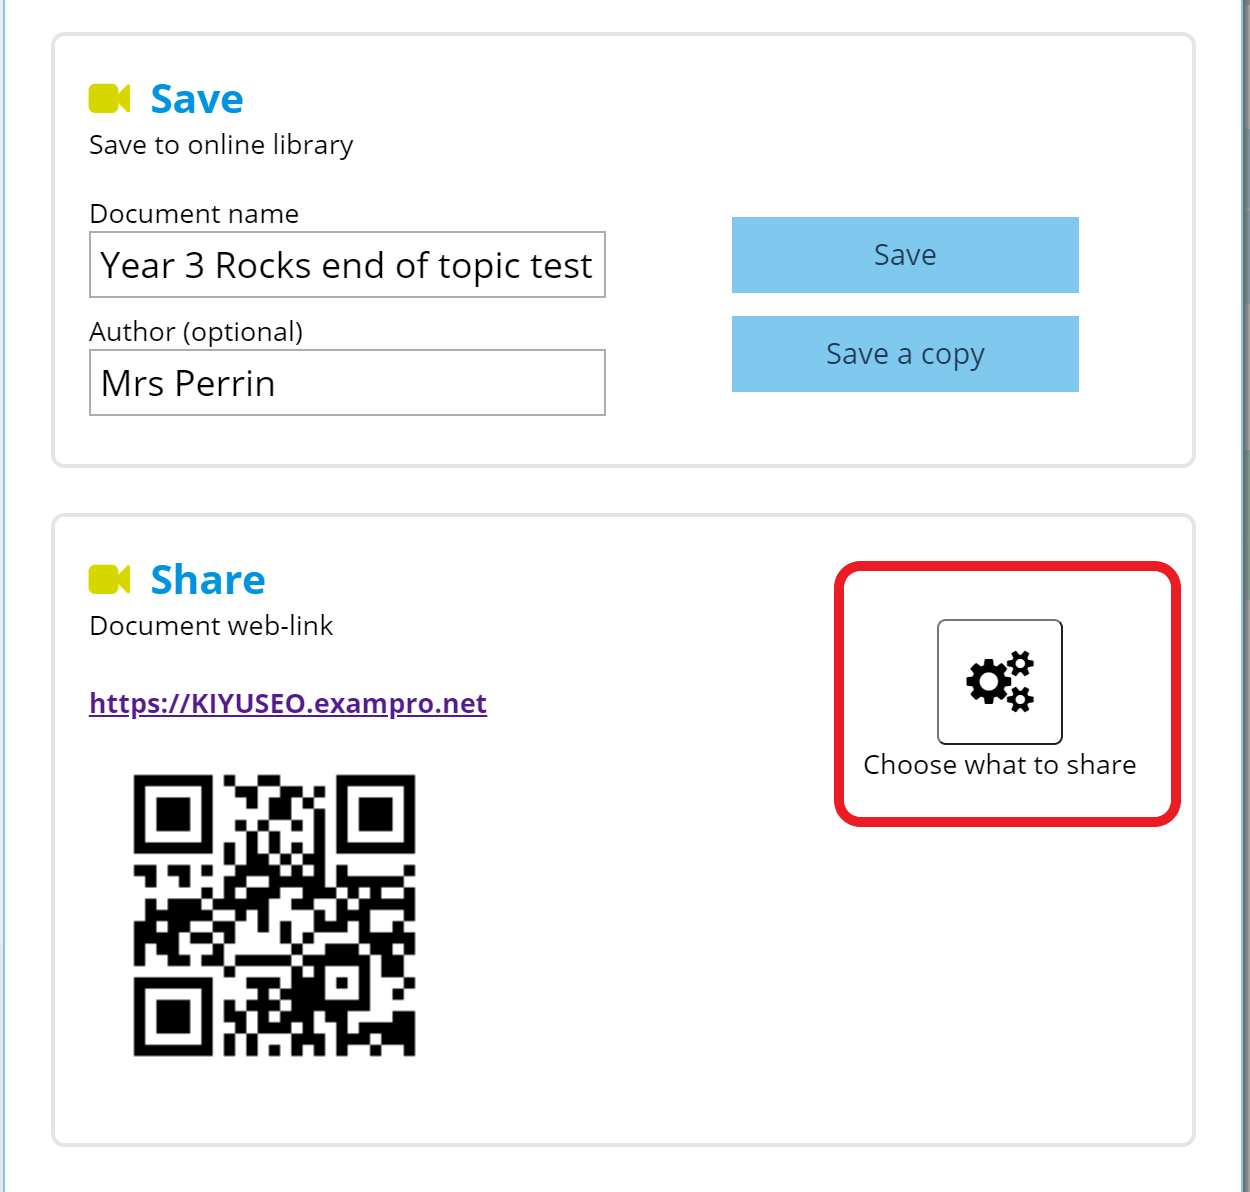1250x1192 pixels.
Task: Click the 'Author (optional)' field label
Action: 196,332
